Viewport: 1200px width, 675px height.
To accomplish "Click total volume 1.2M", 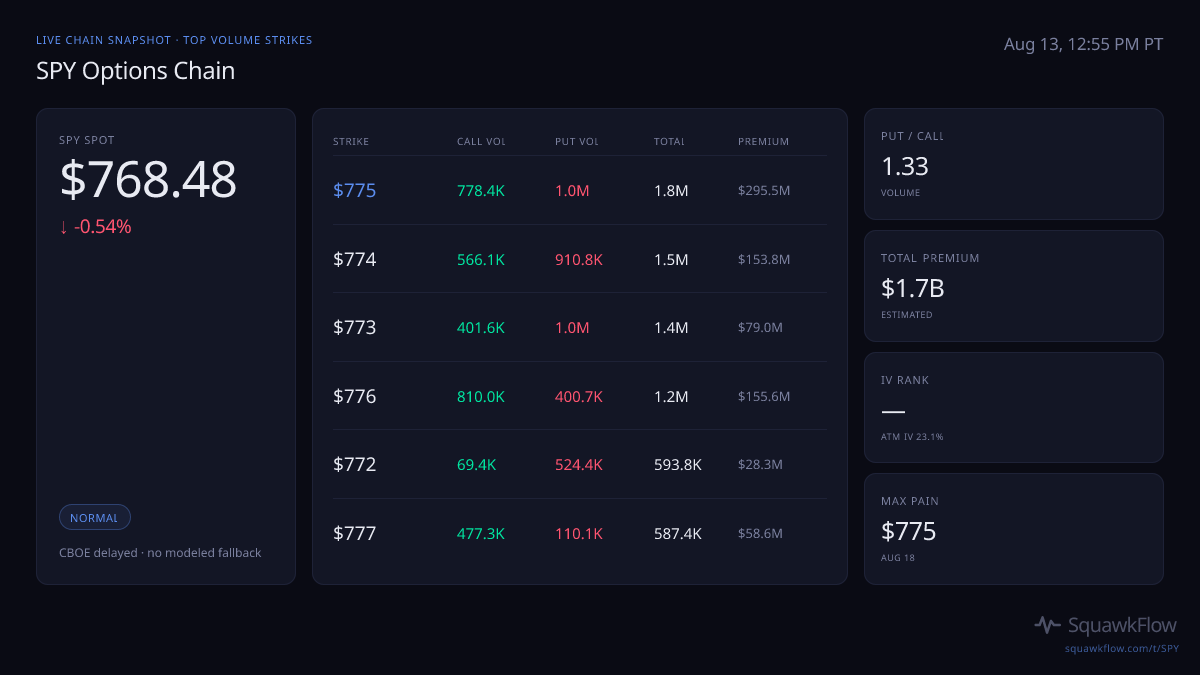I will (671, 396).
